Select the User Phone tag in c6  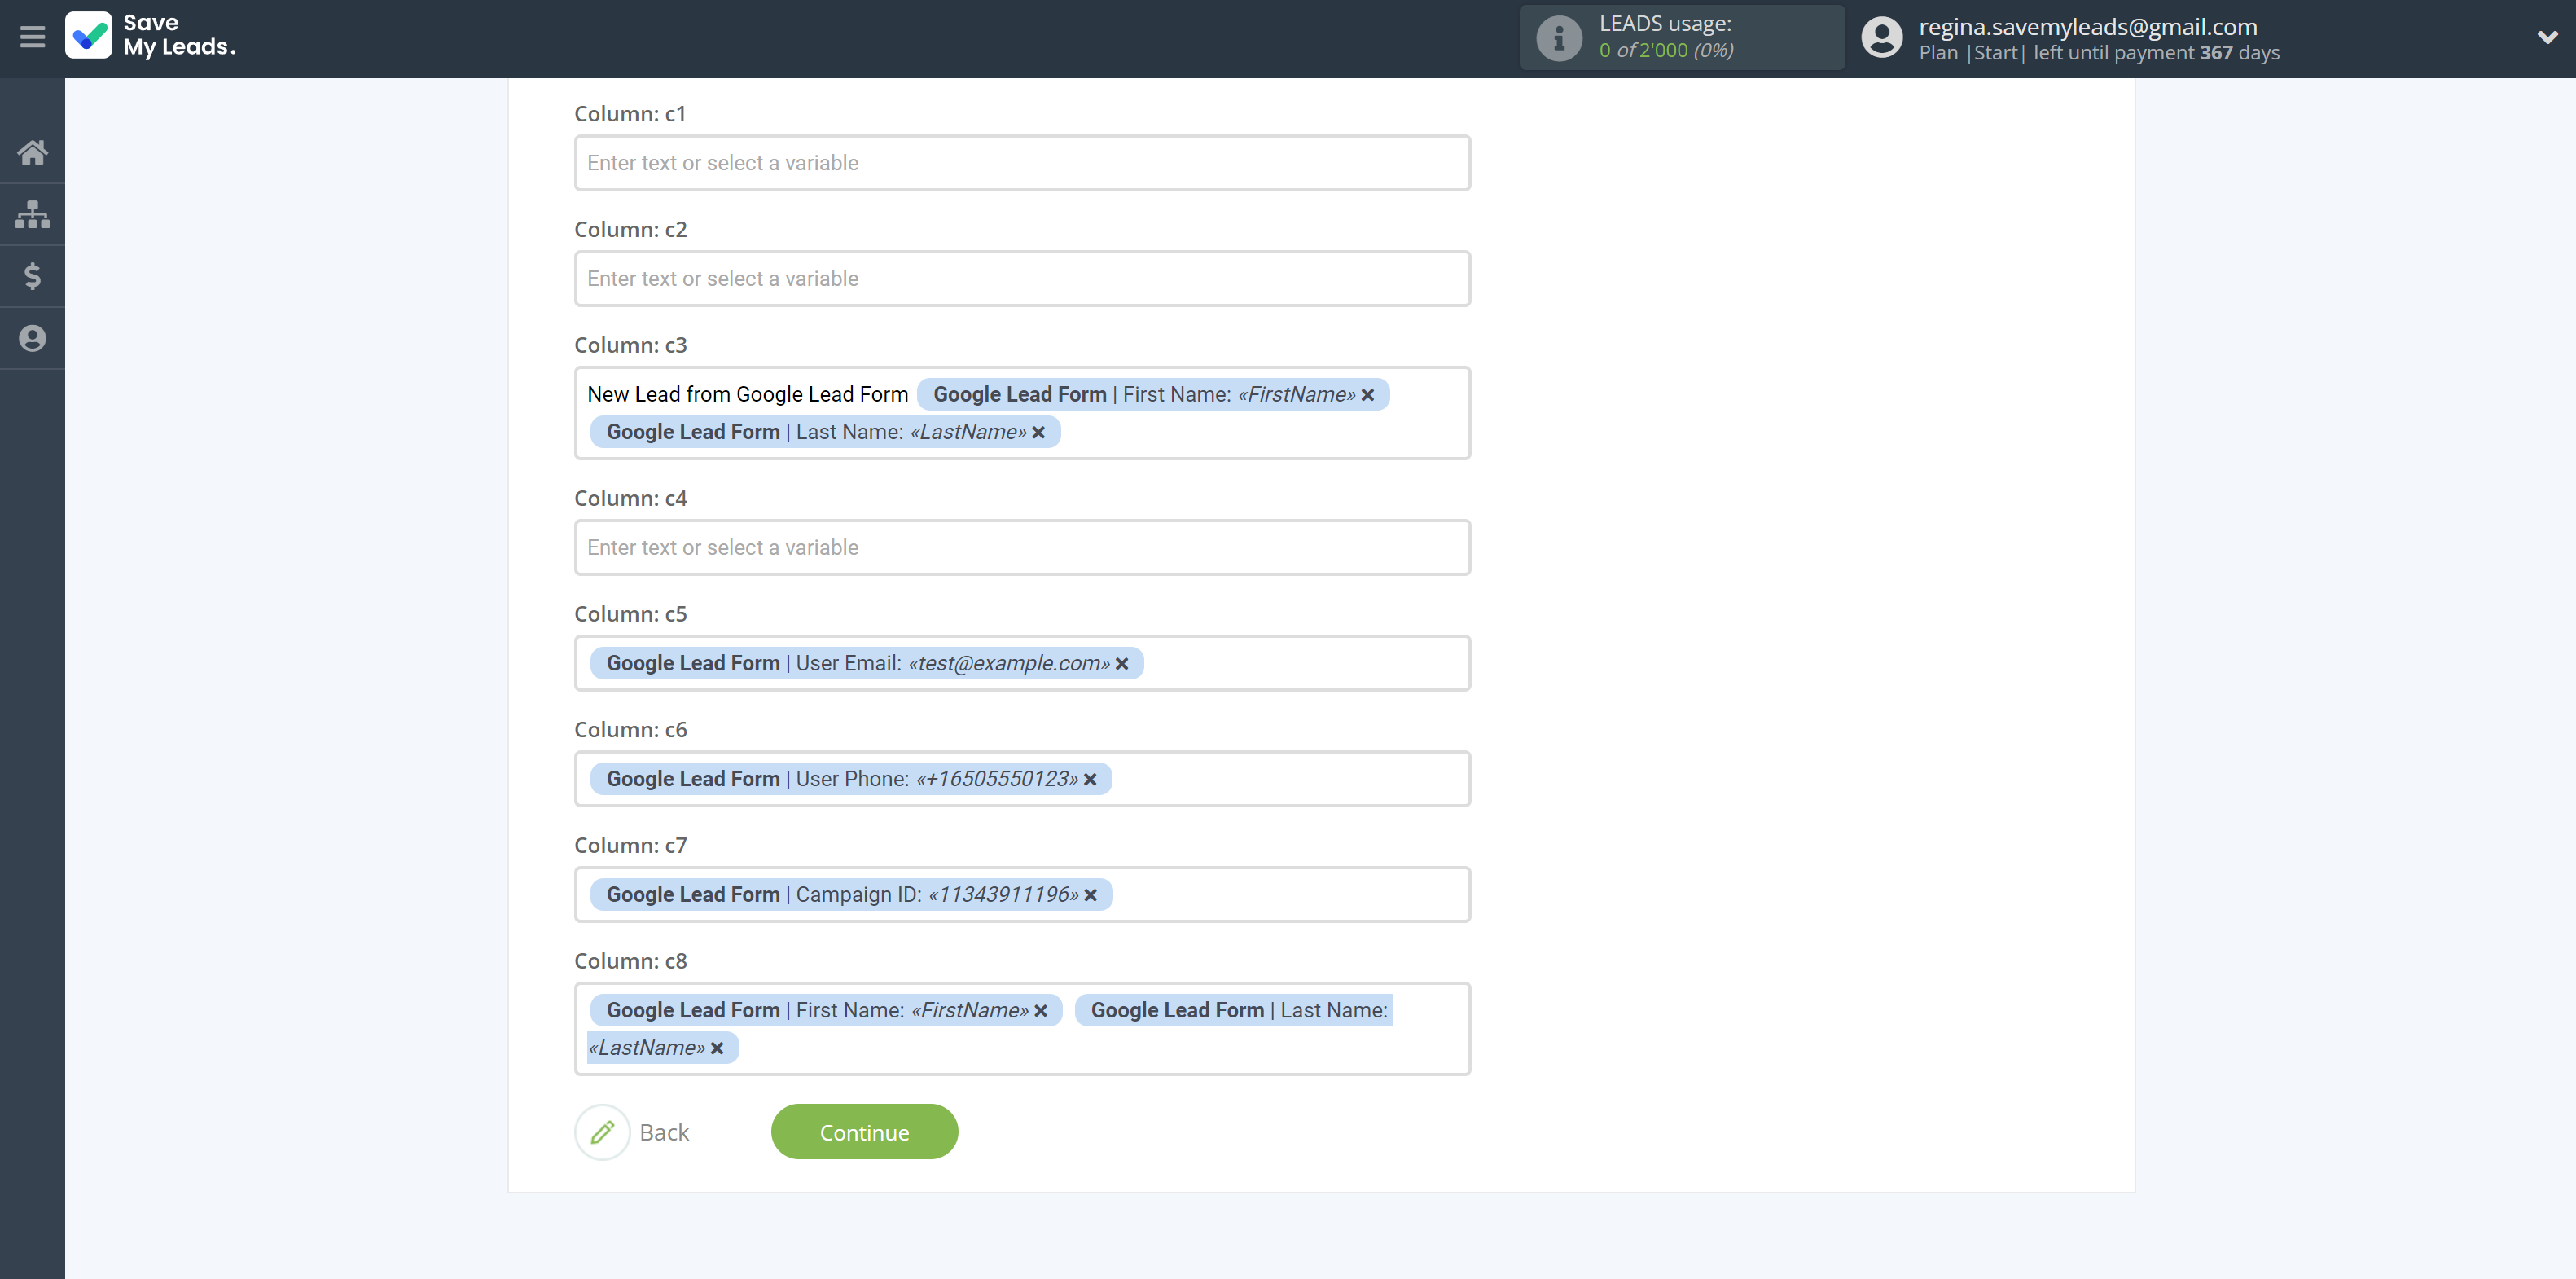tap(850, 778)
